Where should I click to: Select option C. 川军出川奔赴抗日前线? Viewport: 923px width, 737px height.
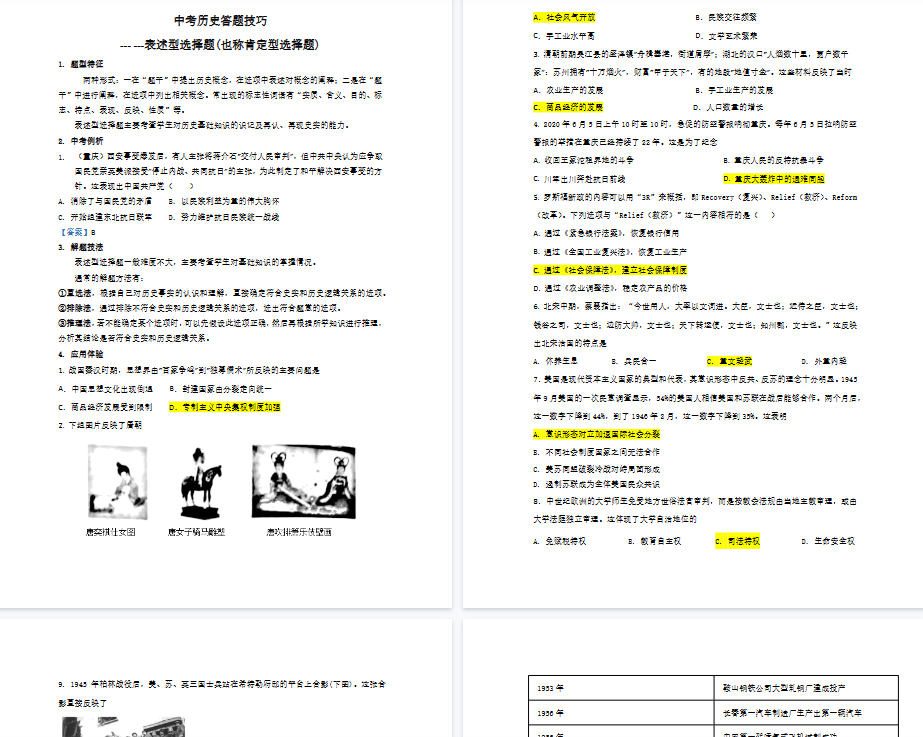coord(579,179)
